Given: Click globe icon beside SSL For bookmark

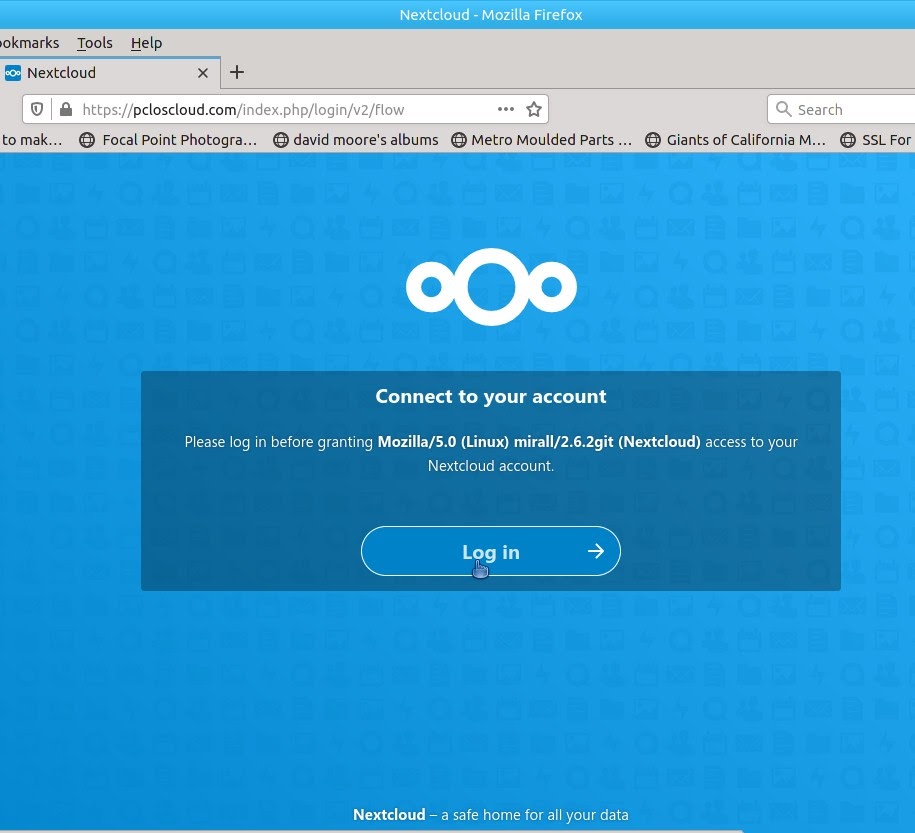Looking at the screenshot, I should [847, 140].
